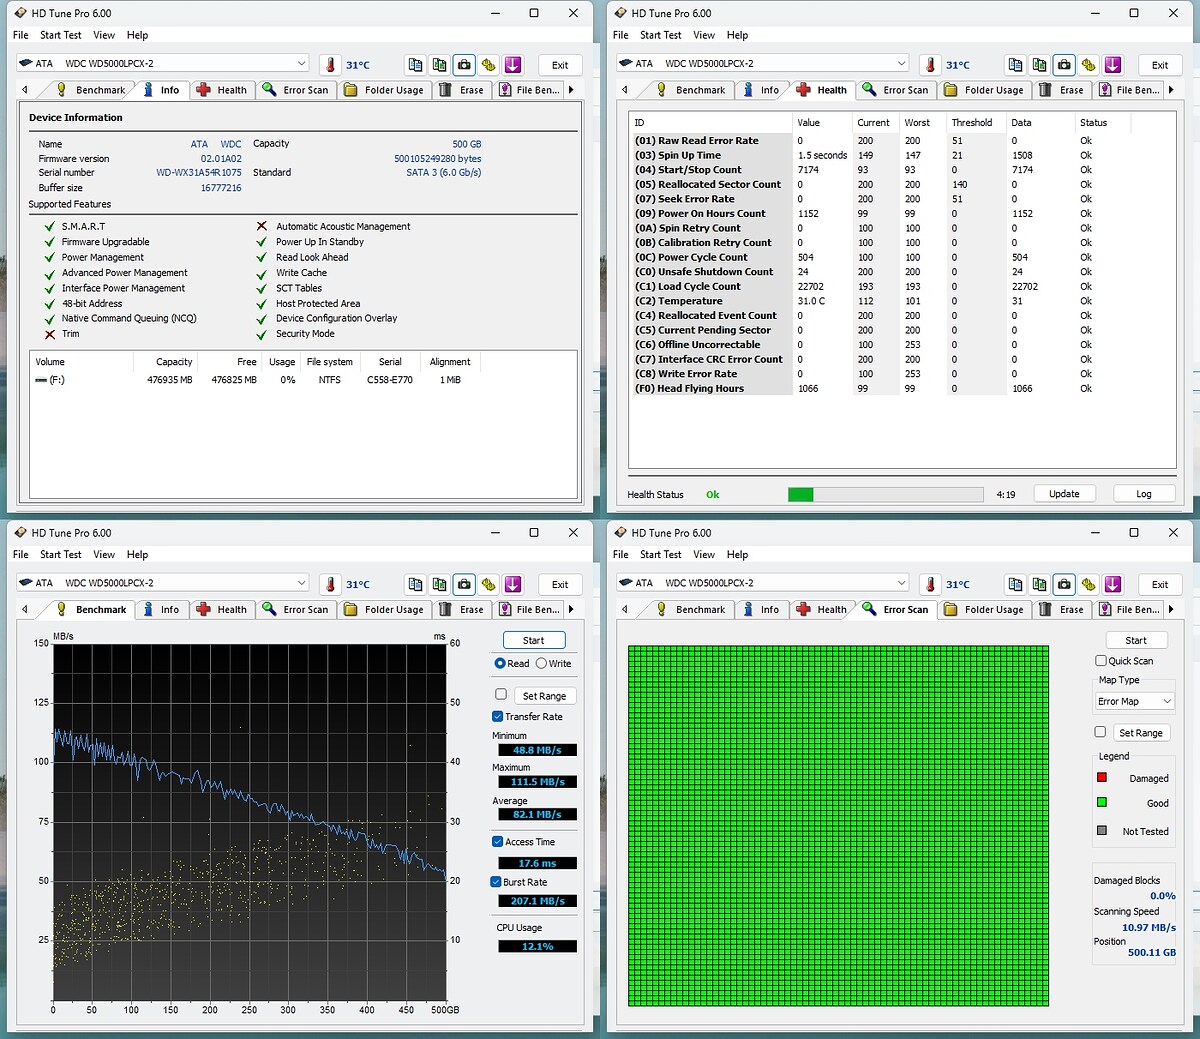Open the options icon in Error Scan window toolbar
Screen dimensions: 1200x1039
click(1088, 584)
